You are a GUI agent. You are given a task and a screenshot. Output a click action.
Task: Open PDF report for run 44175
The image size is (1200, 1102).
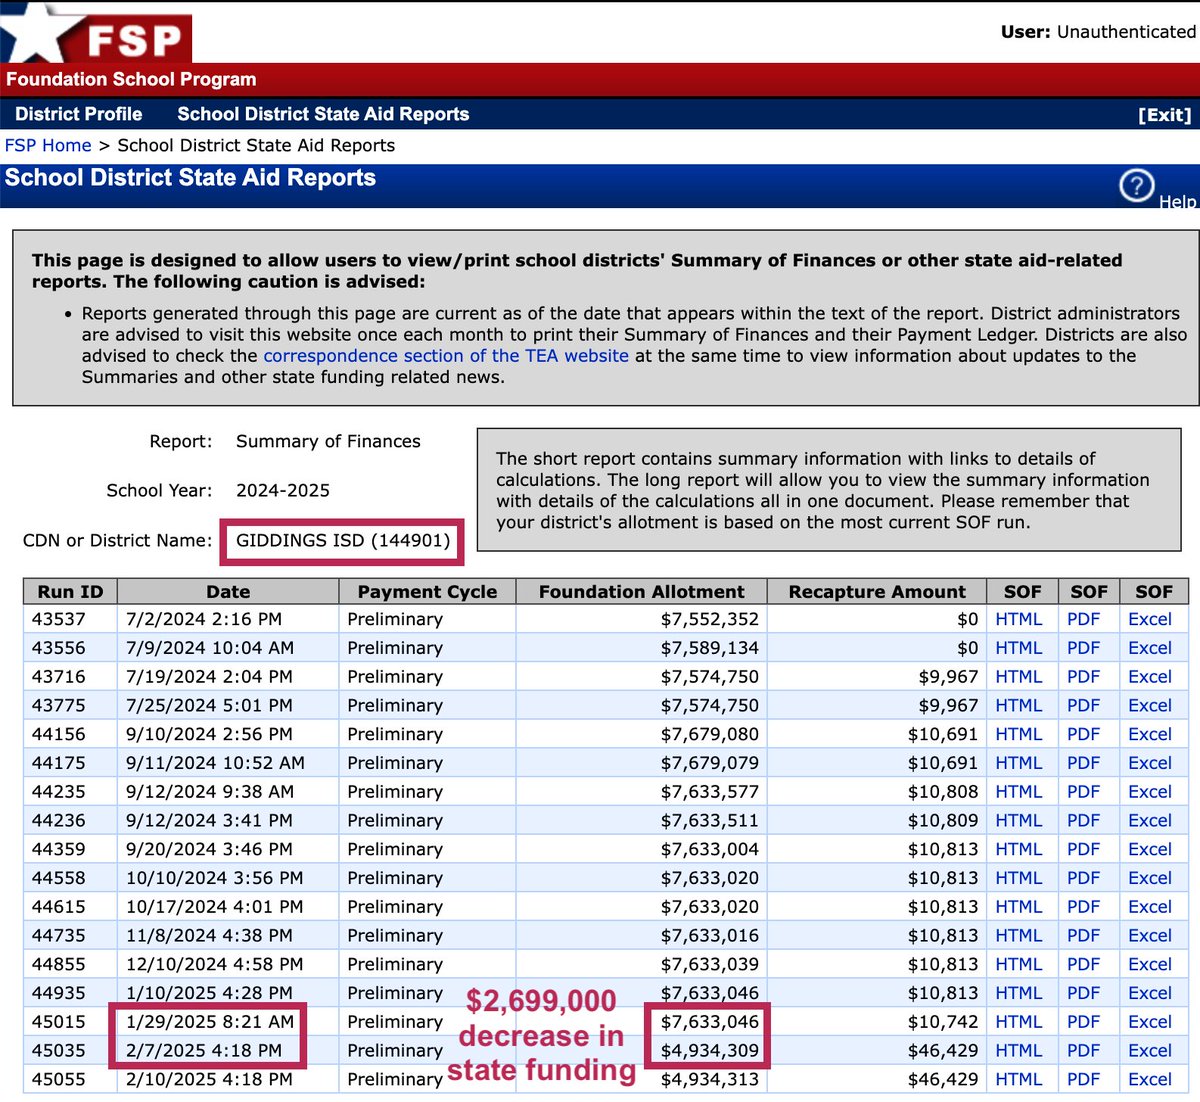point(1083,763)
